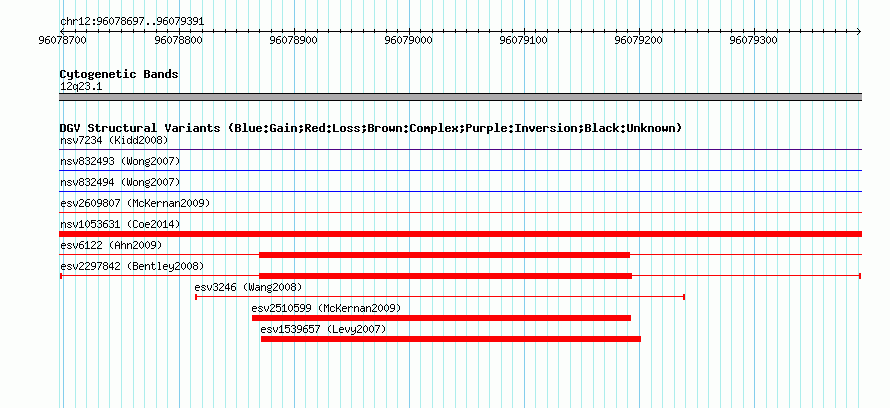Select the esv1539657 (Levy2007) label
The width and height of the screenshot is (890, 408).
point(324,329)
